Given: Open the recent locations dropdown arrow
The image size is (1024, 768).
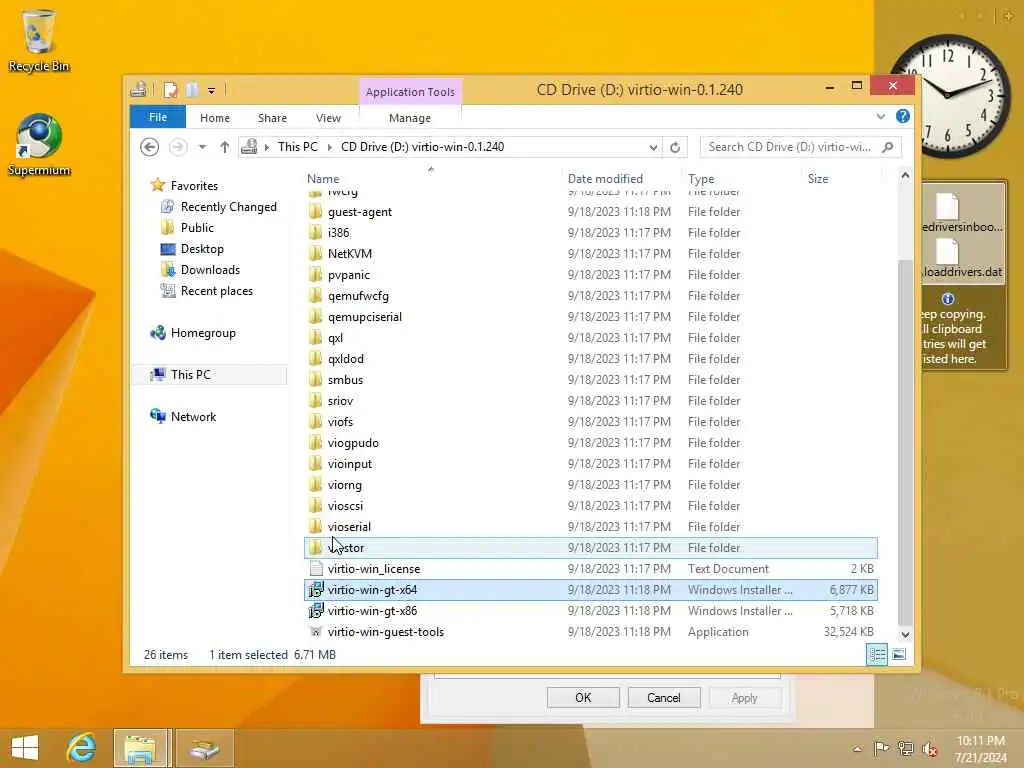Looking at the screenshot, I should click(202, 147).
